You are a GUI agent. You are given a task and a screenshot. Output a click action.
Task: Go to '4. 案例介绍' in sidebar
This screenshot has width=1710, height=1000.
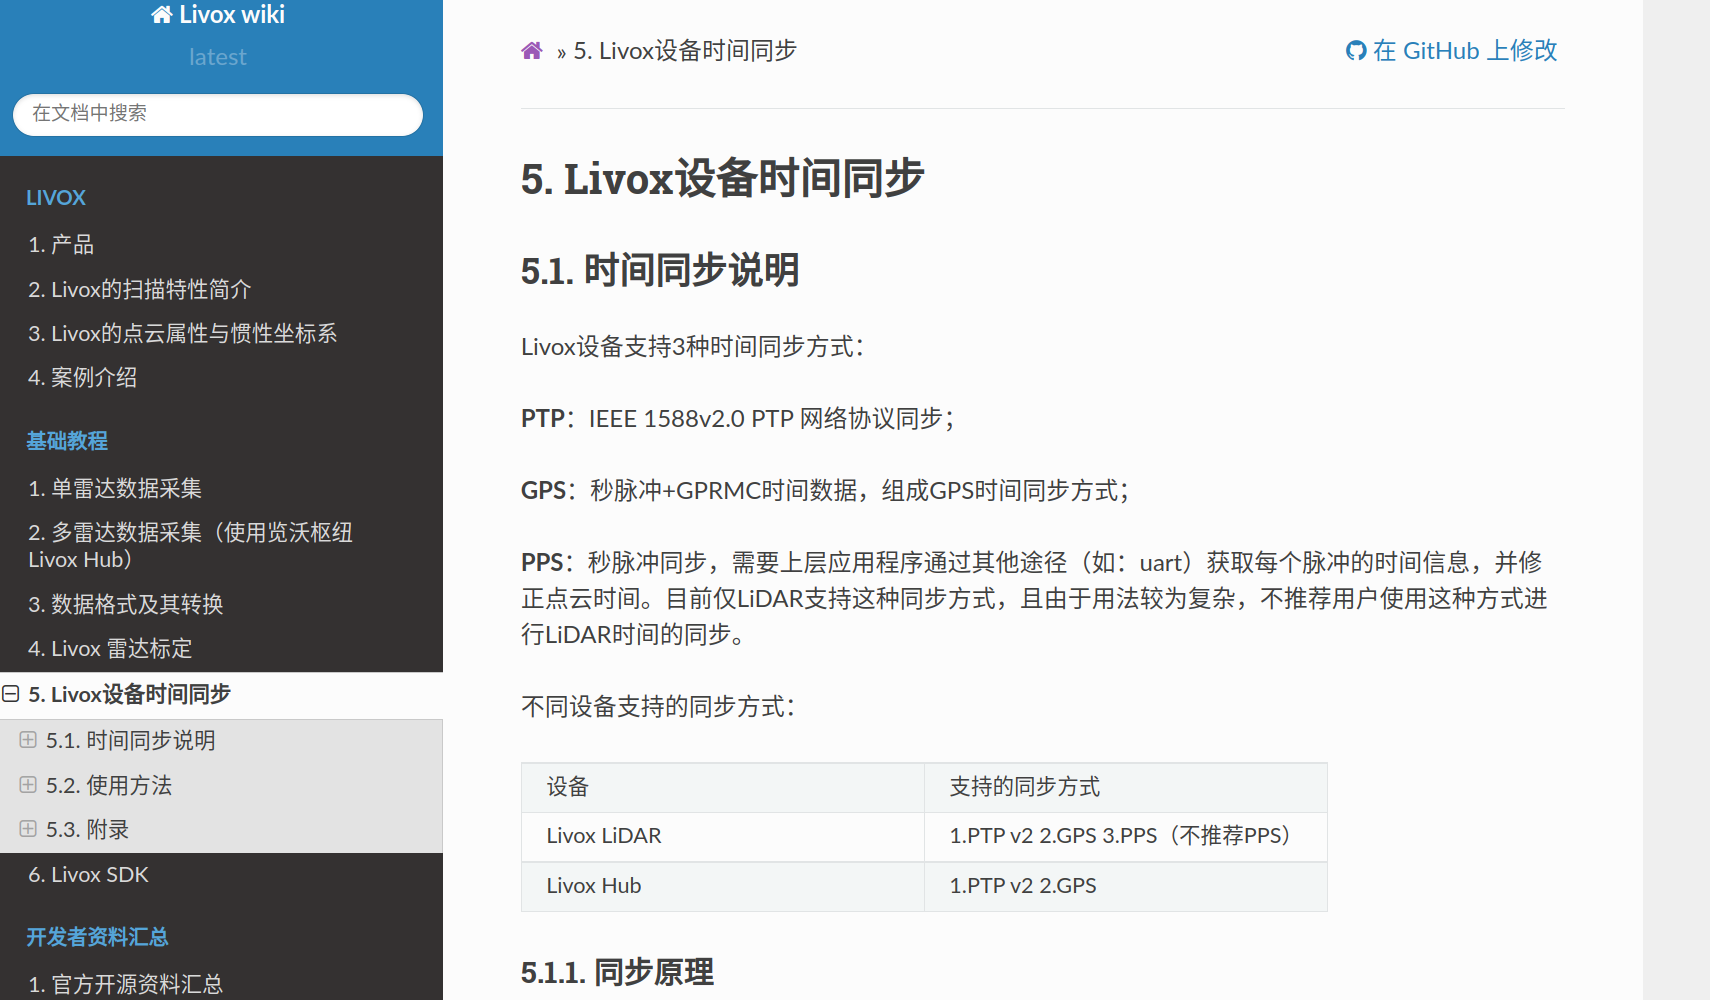click(221, 377)
